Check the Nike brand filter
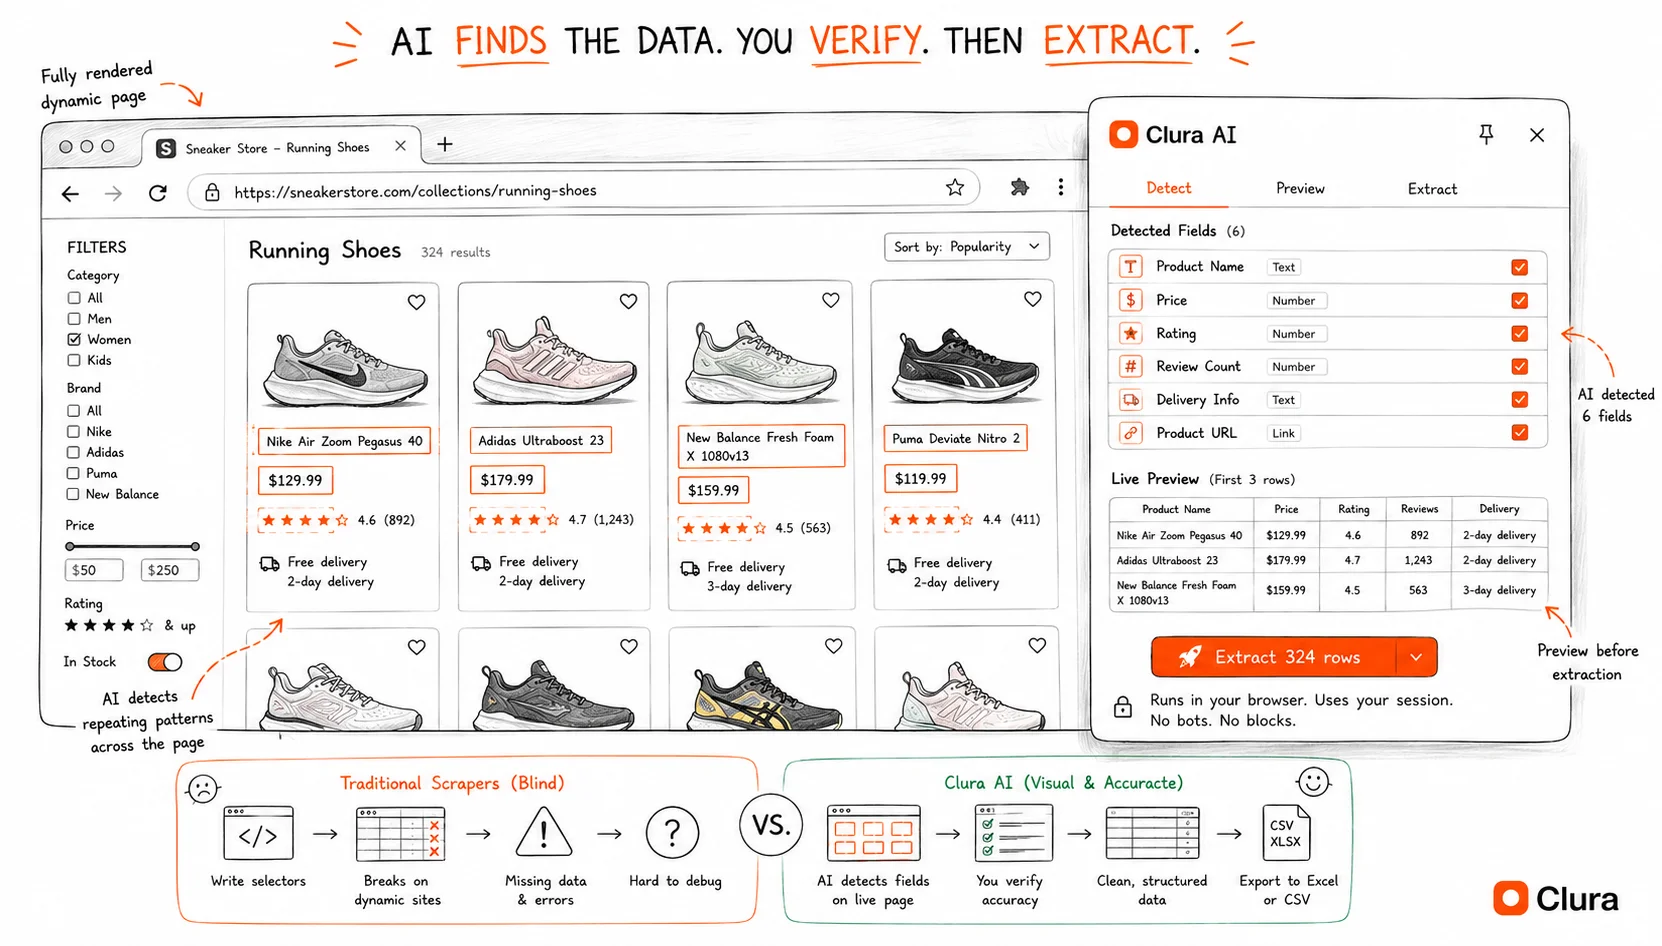Viewport: 1662px width, 946px height. pyautogui.click(x=73, y=432)
